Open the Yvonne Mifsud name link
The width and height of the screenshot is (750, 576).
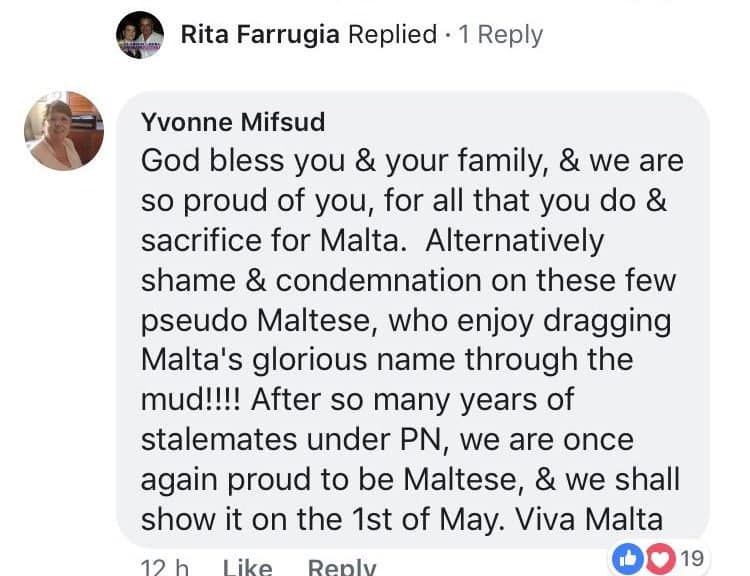pyautogui.click(x=233, y=122)
